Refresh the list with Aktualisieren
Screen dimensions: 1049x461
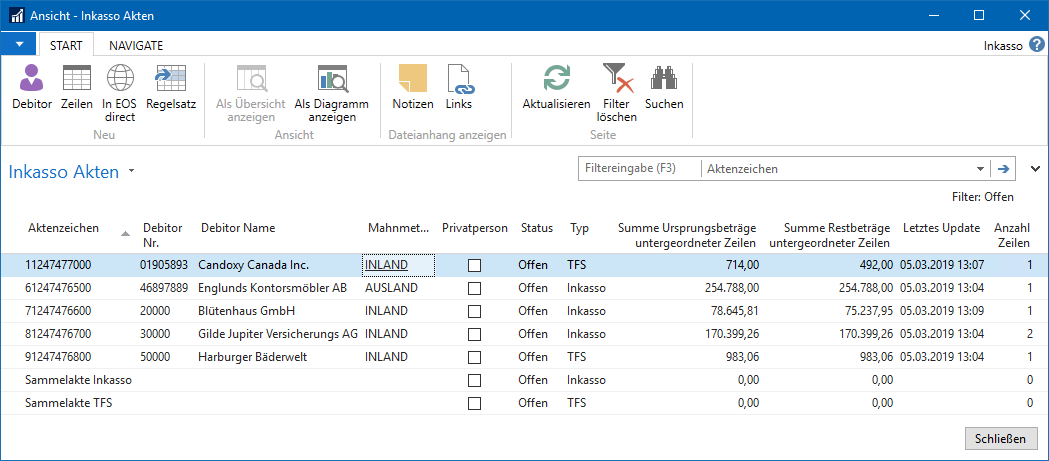[556, 78]
